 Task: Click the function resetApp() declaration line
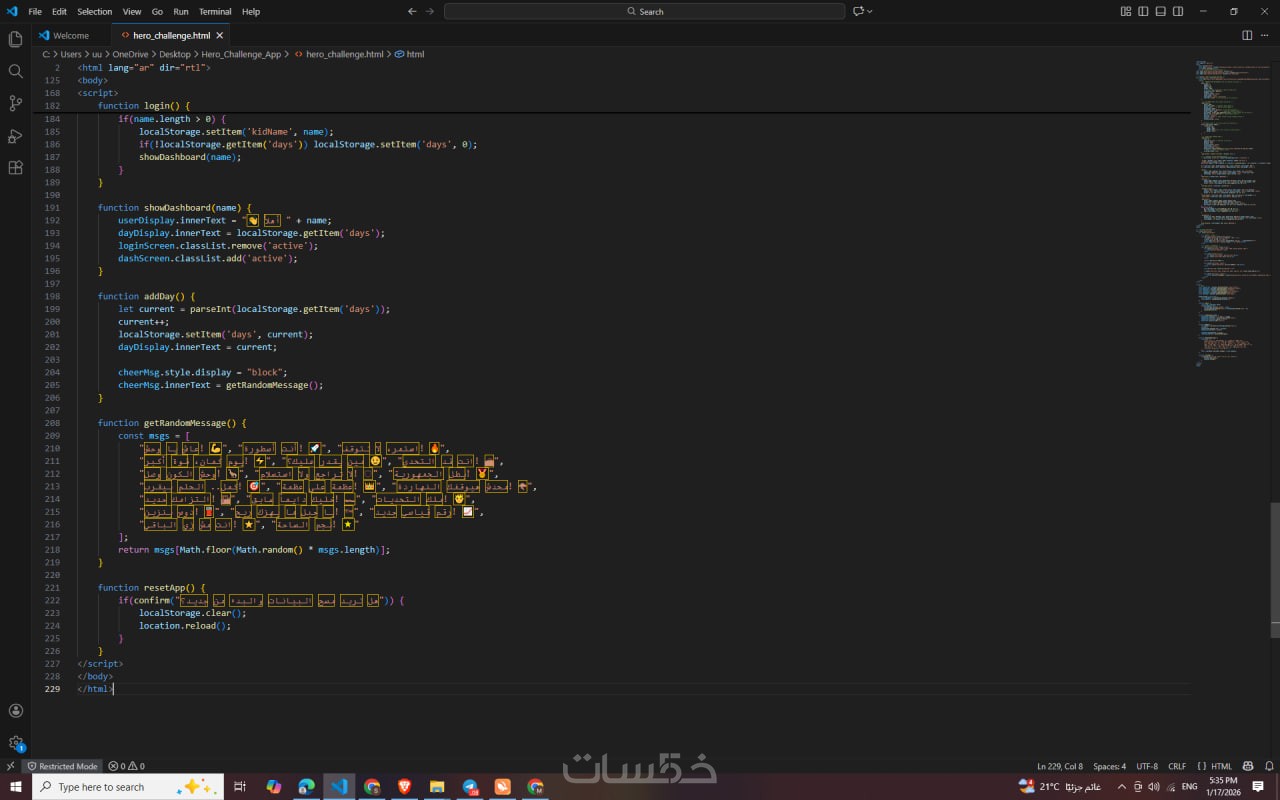(151, 587)
